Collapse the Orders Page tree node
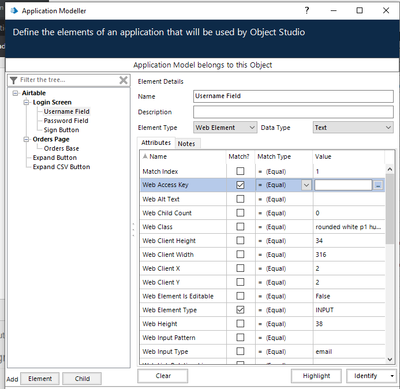 click(x=26, y=139)
